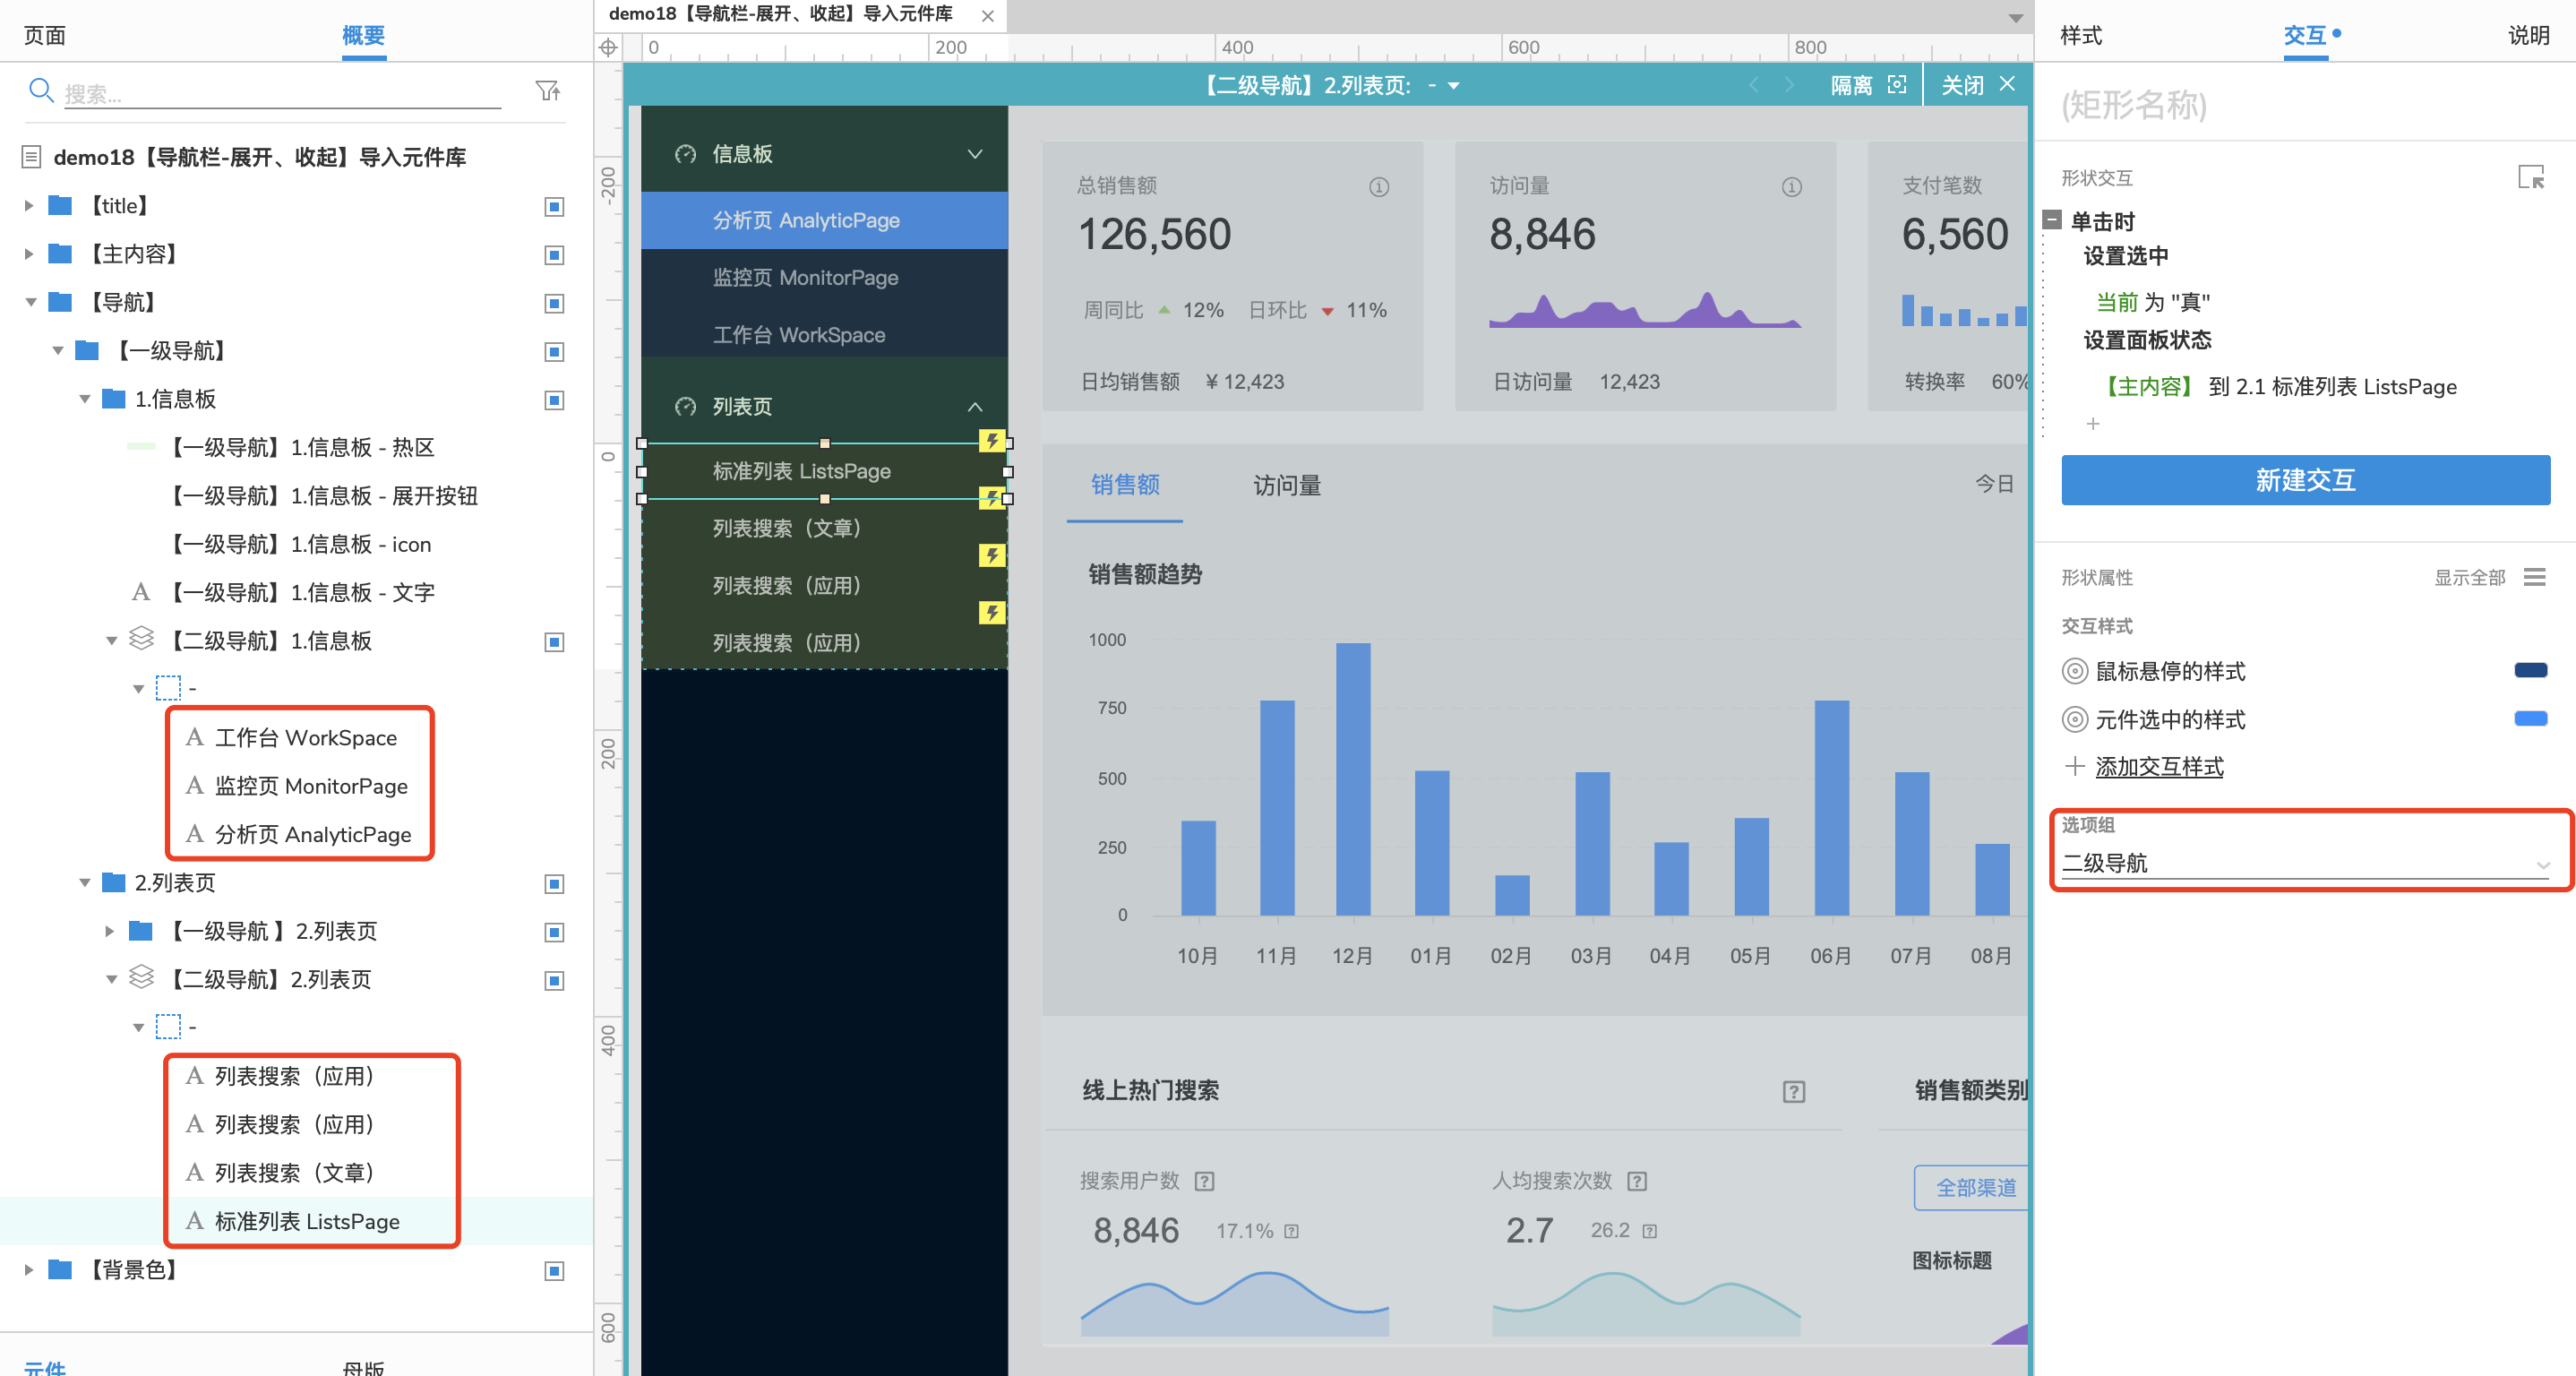2576x1376 pixels.
Task: Click the 全部渠道 button
Action: pos(1972,1188)
